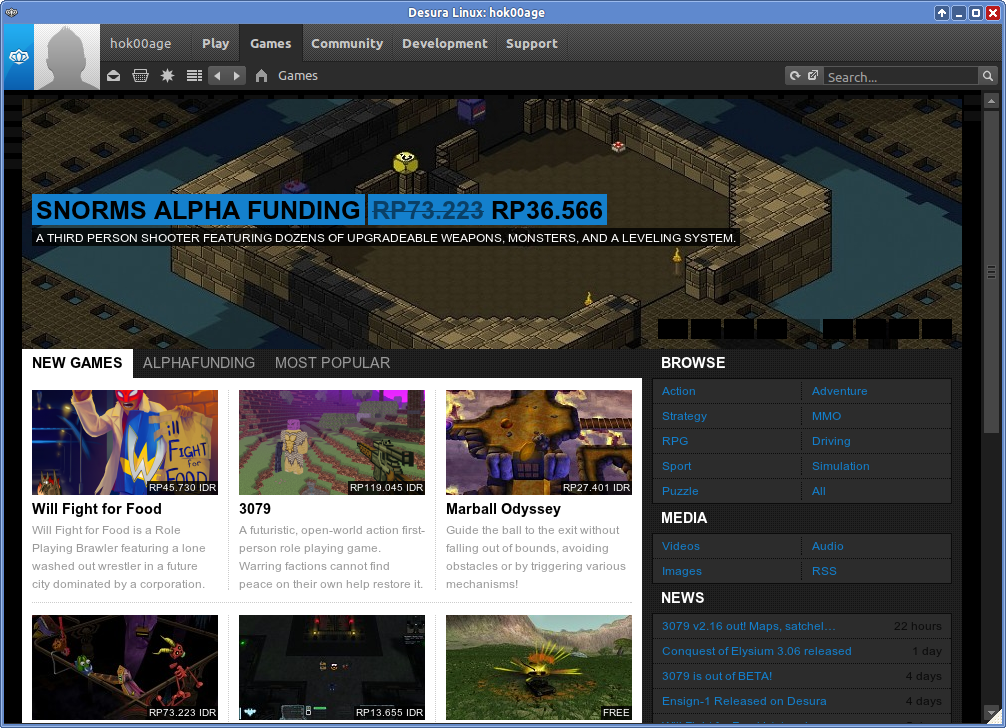Focus the Search input field
The height and width of the screenshot is (728, 1006).
coord(901,76)
